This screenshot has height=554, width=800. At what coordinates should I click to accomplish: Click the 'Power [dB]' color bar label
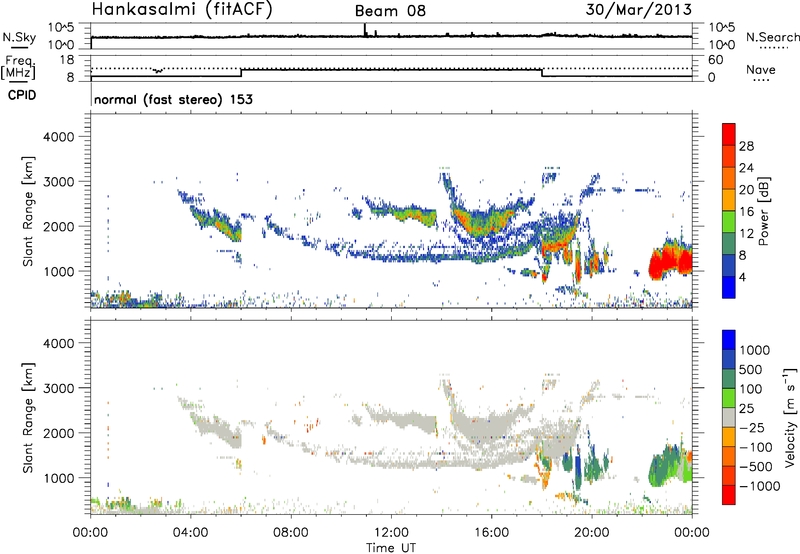[x=764, y=211]
